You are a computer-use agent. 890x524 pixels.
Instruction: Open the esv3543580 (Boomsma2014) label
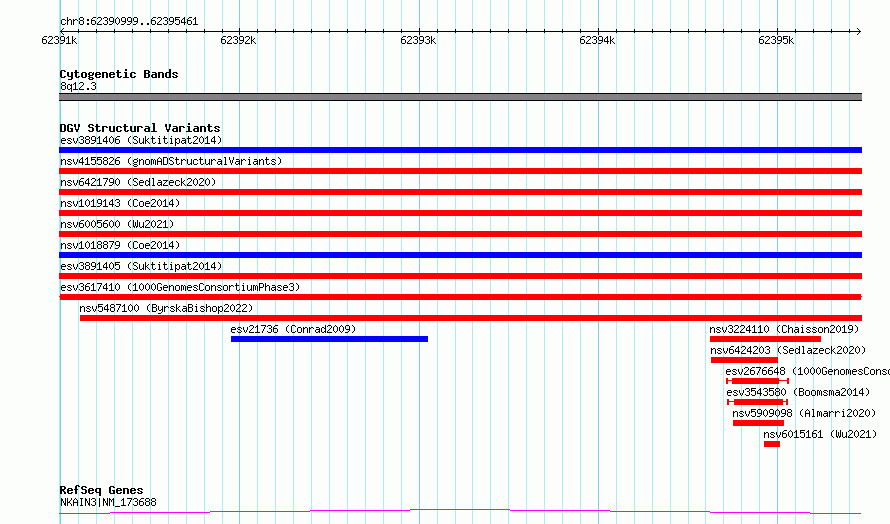coord(798,392)
